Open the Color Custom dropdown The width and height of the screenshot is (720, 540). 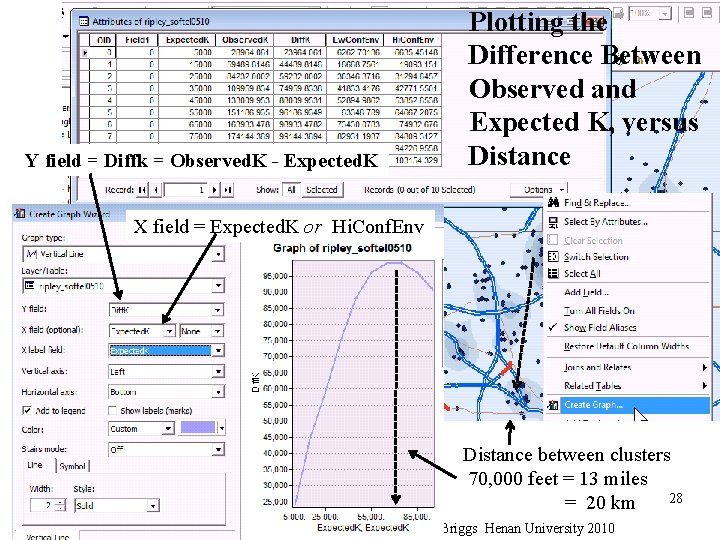[169, 428]
